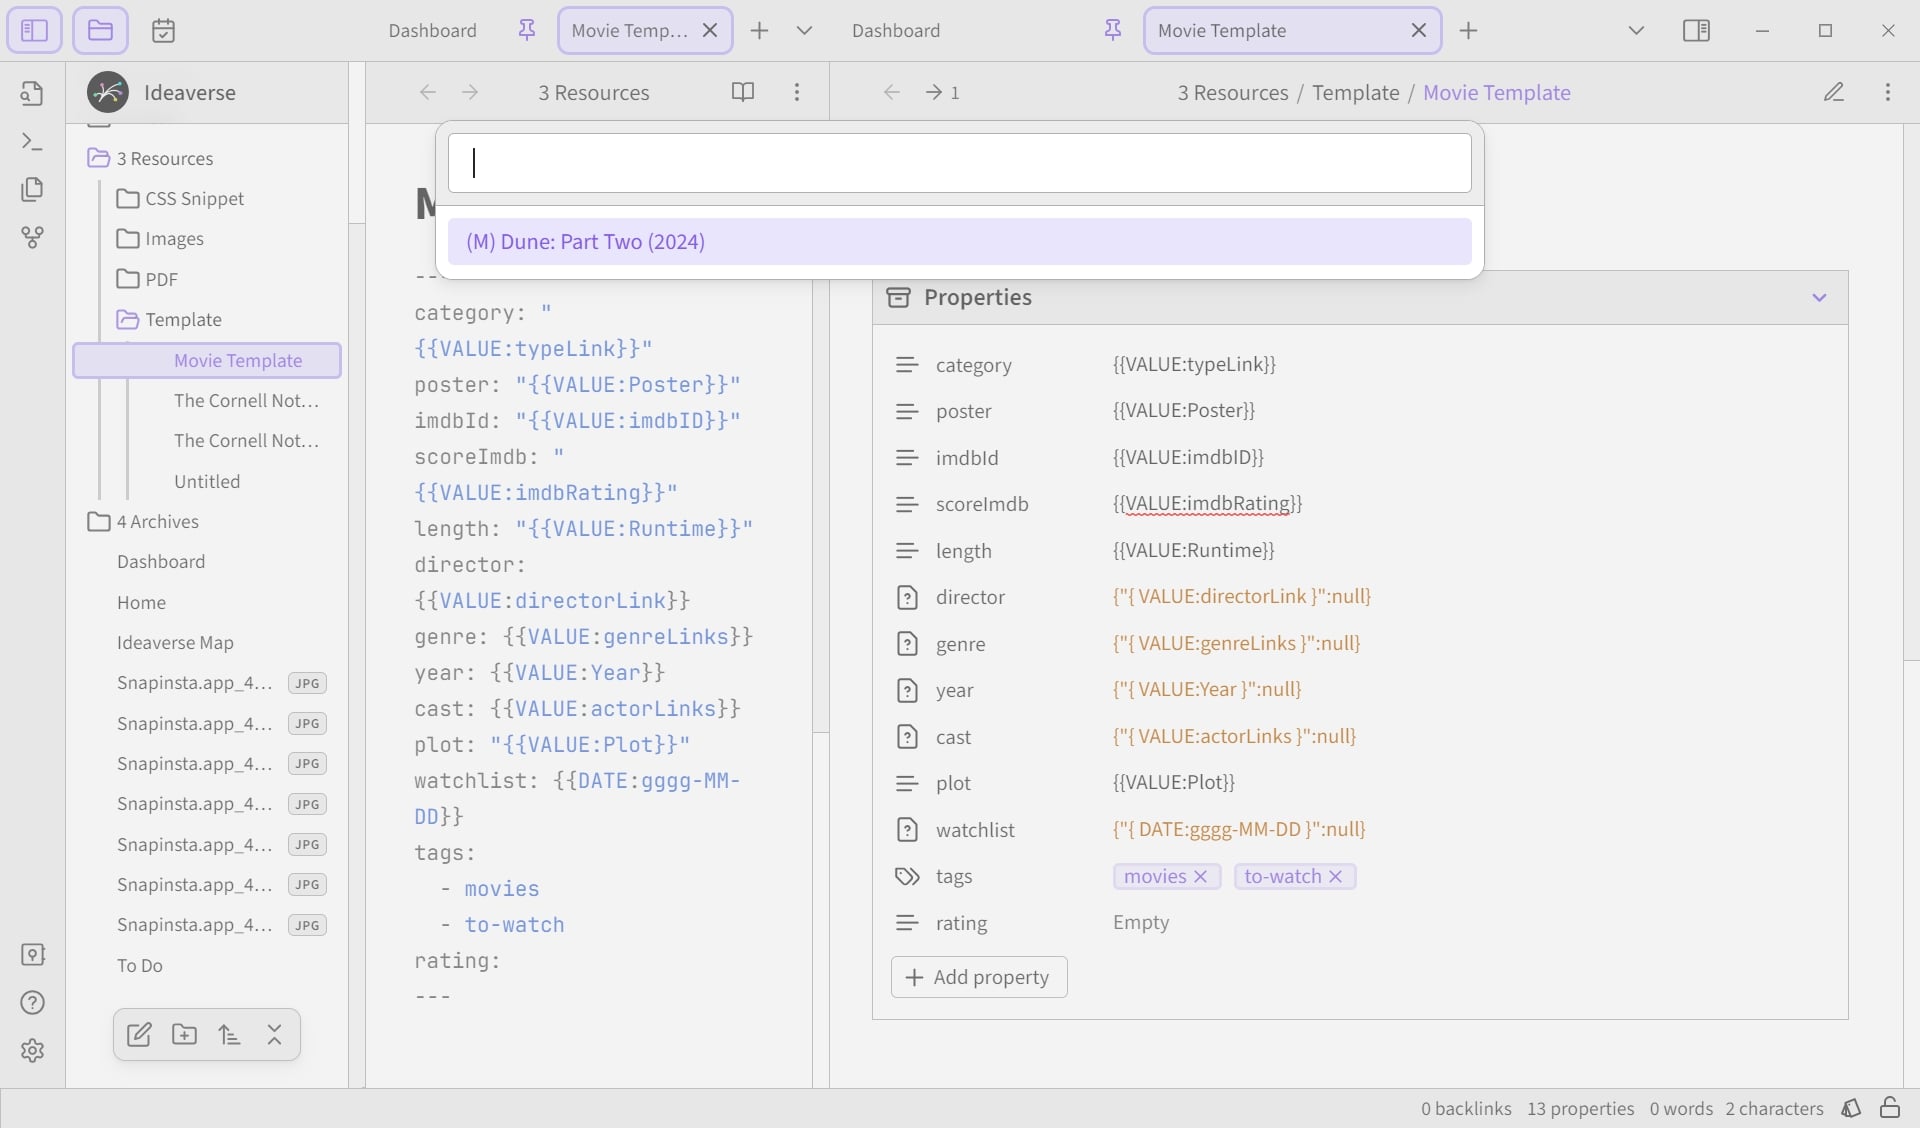
Task: Click the quick switcher icon in the ribbon
Action: (x=32, y=93)
